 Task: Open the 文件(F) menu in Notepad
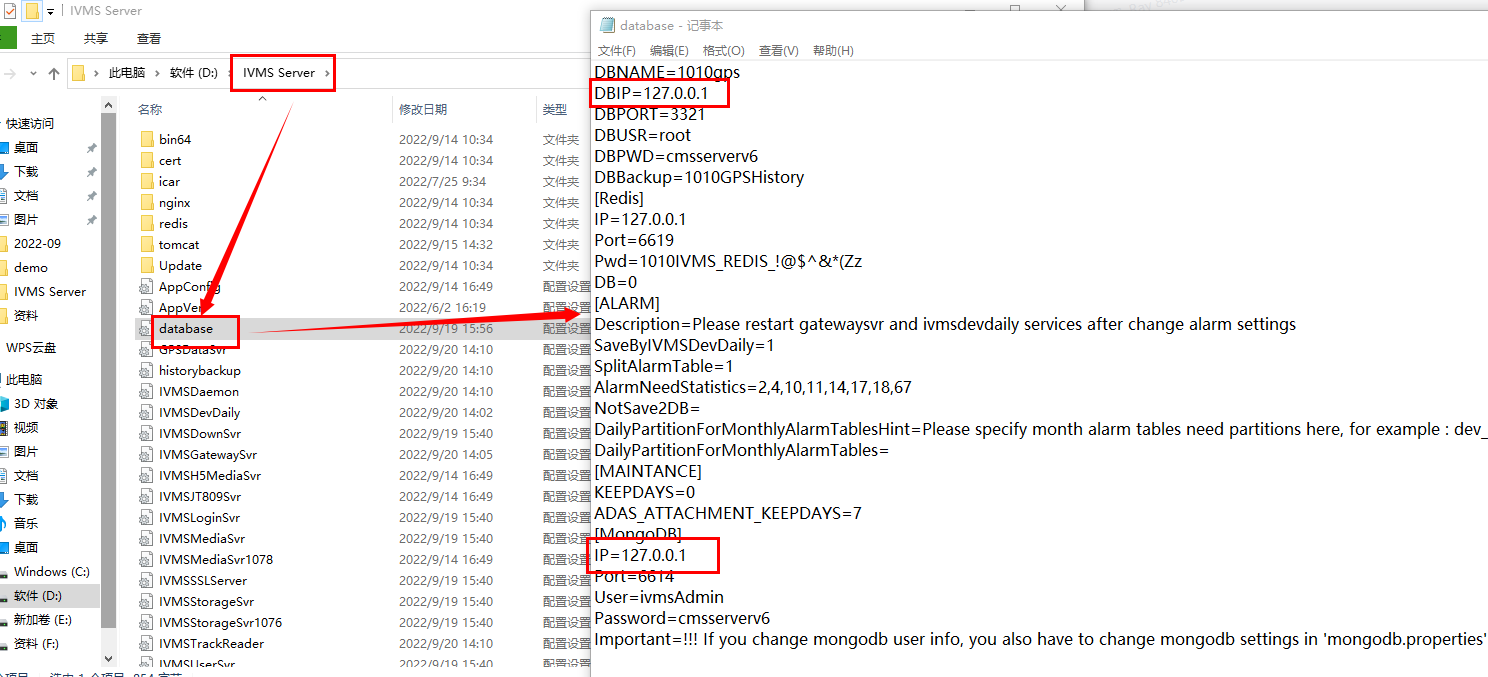(x=617, y=51)
